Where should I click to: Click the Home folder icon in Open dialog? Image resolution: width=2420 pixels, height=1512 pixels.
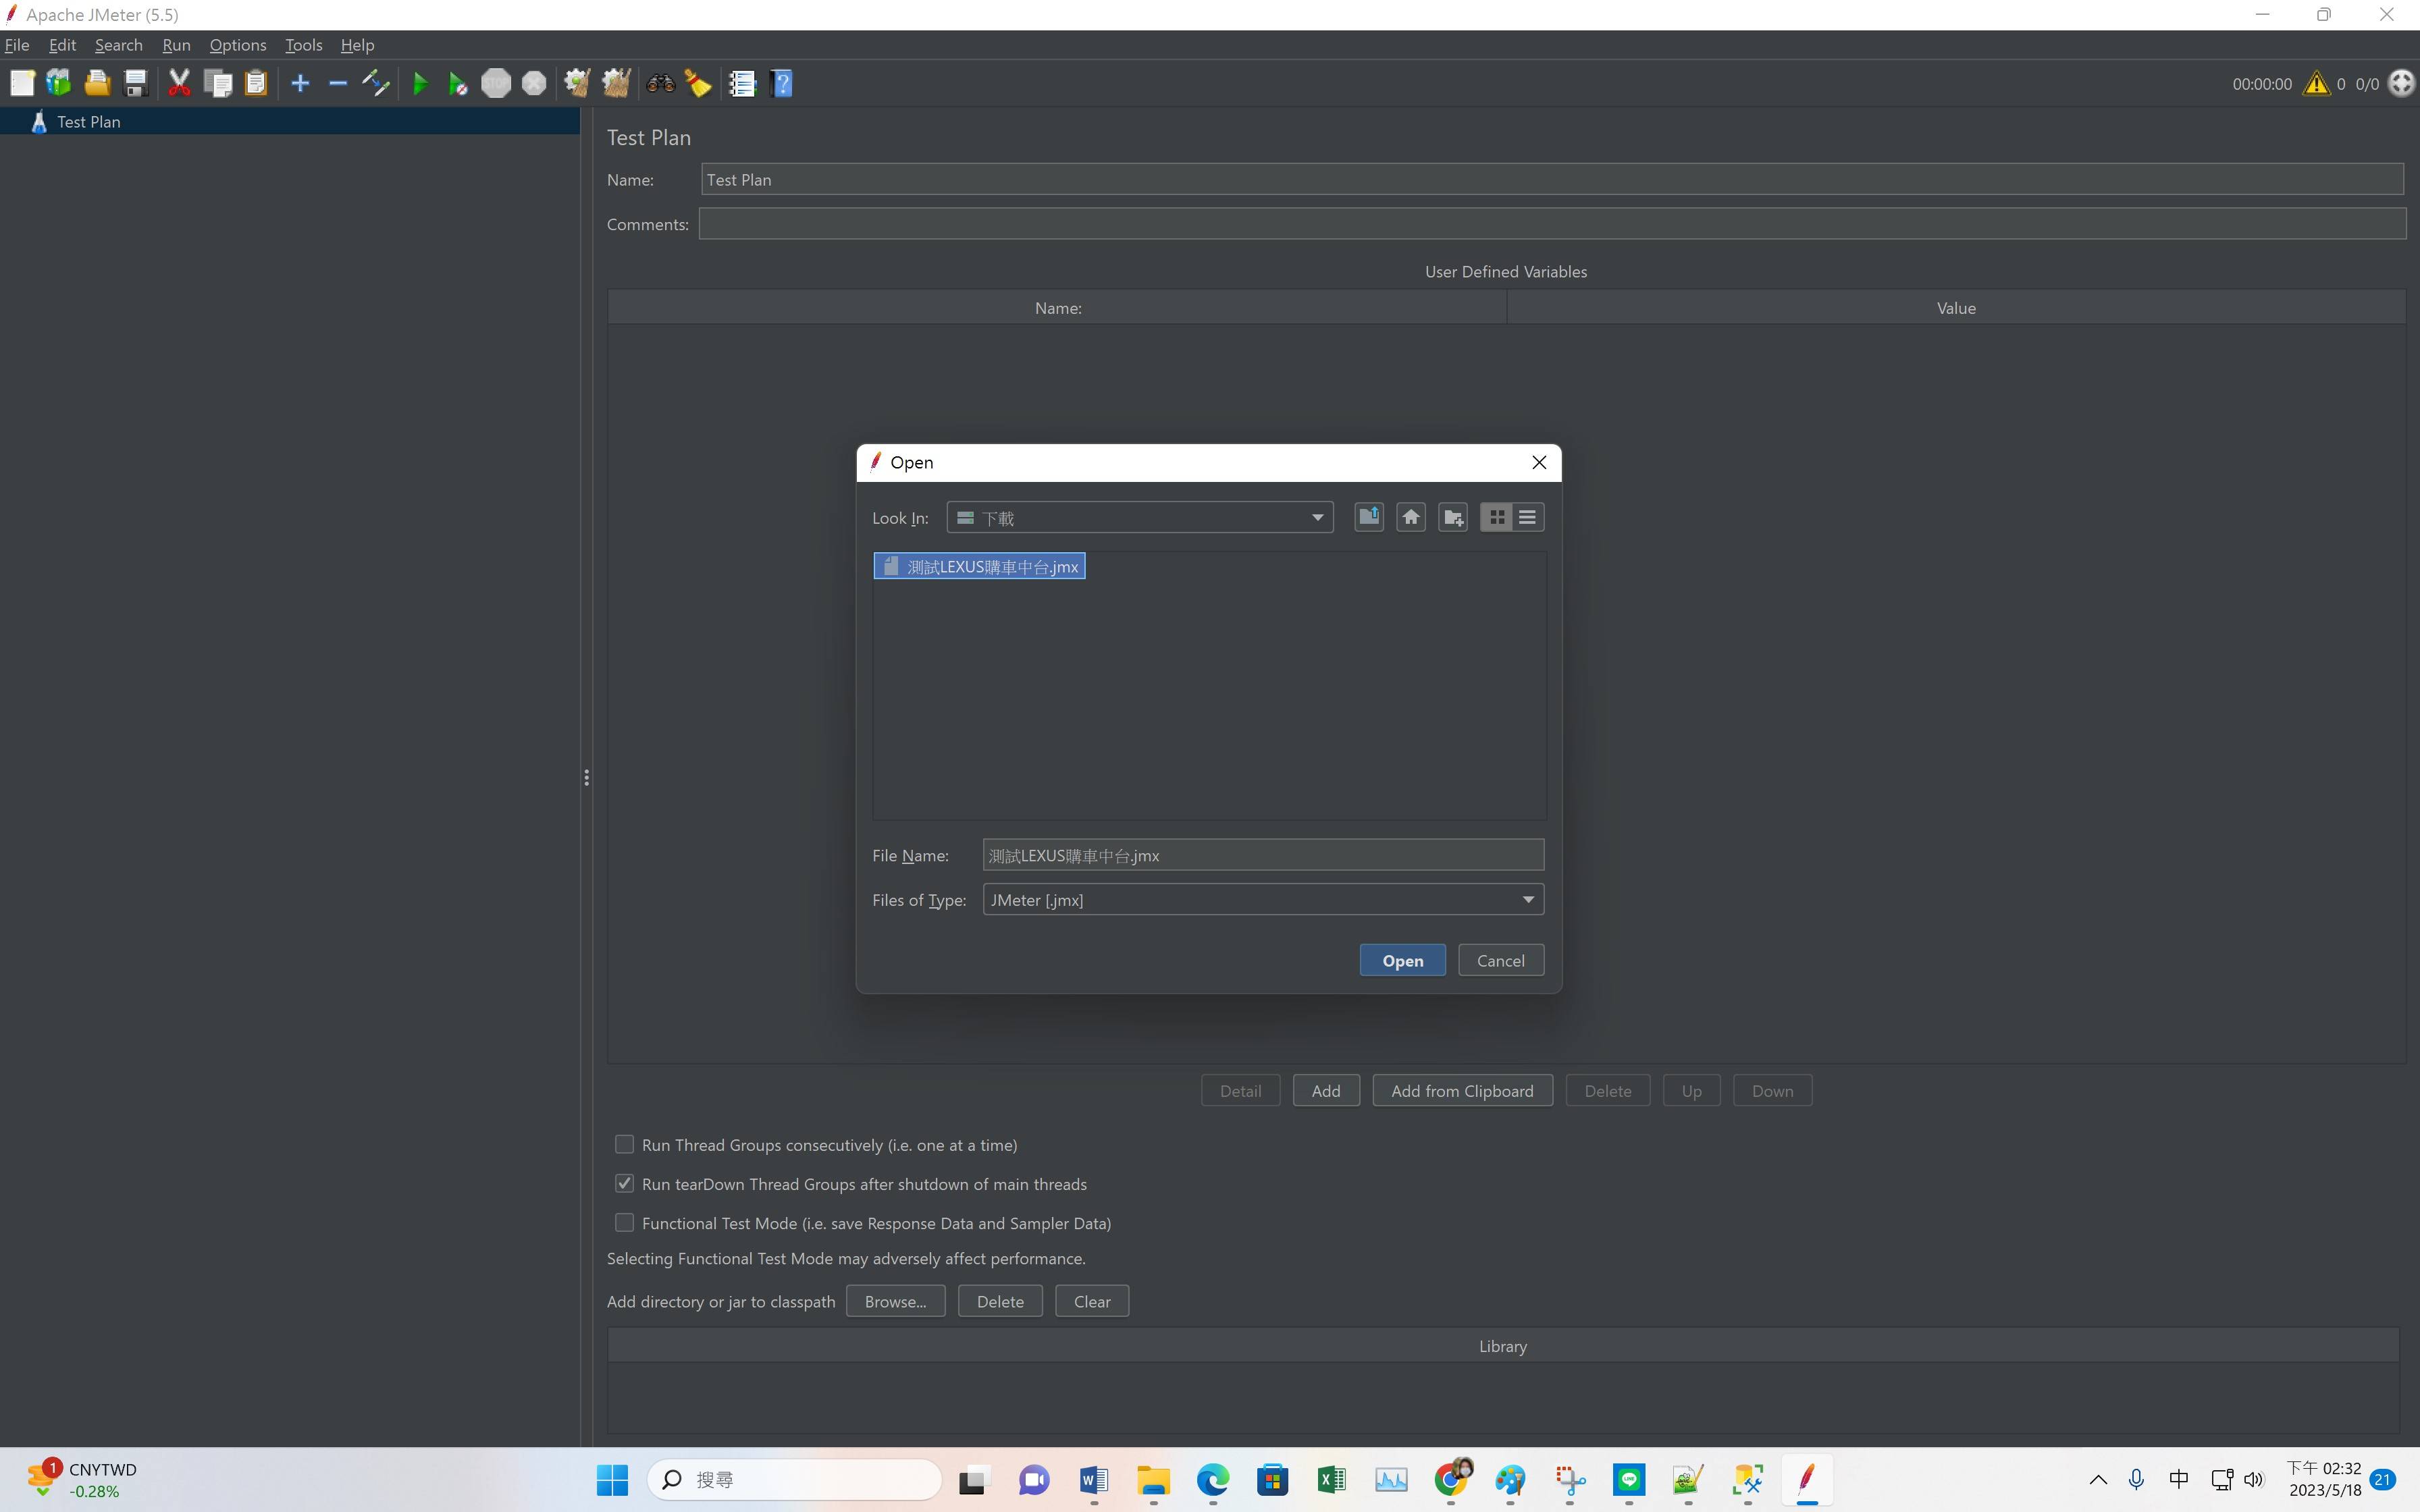click(1411, 517)
